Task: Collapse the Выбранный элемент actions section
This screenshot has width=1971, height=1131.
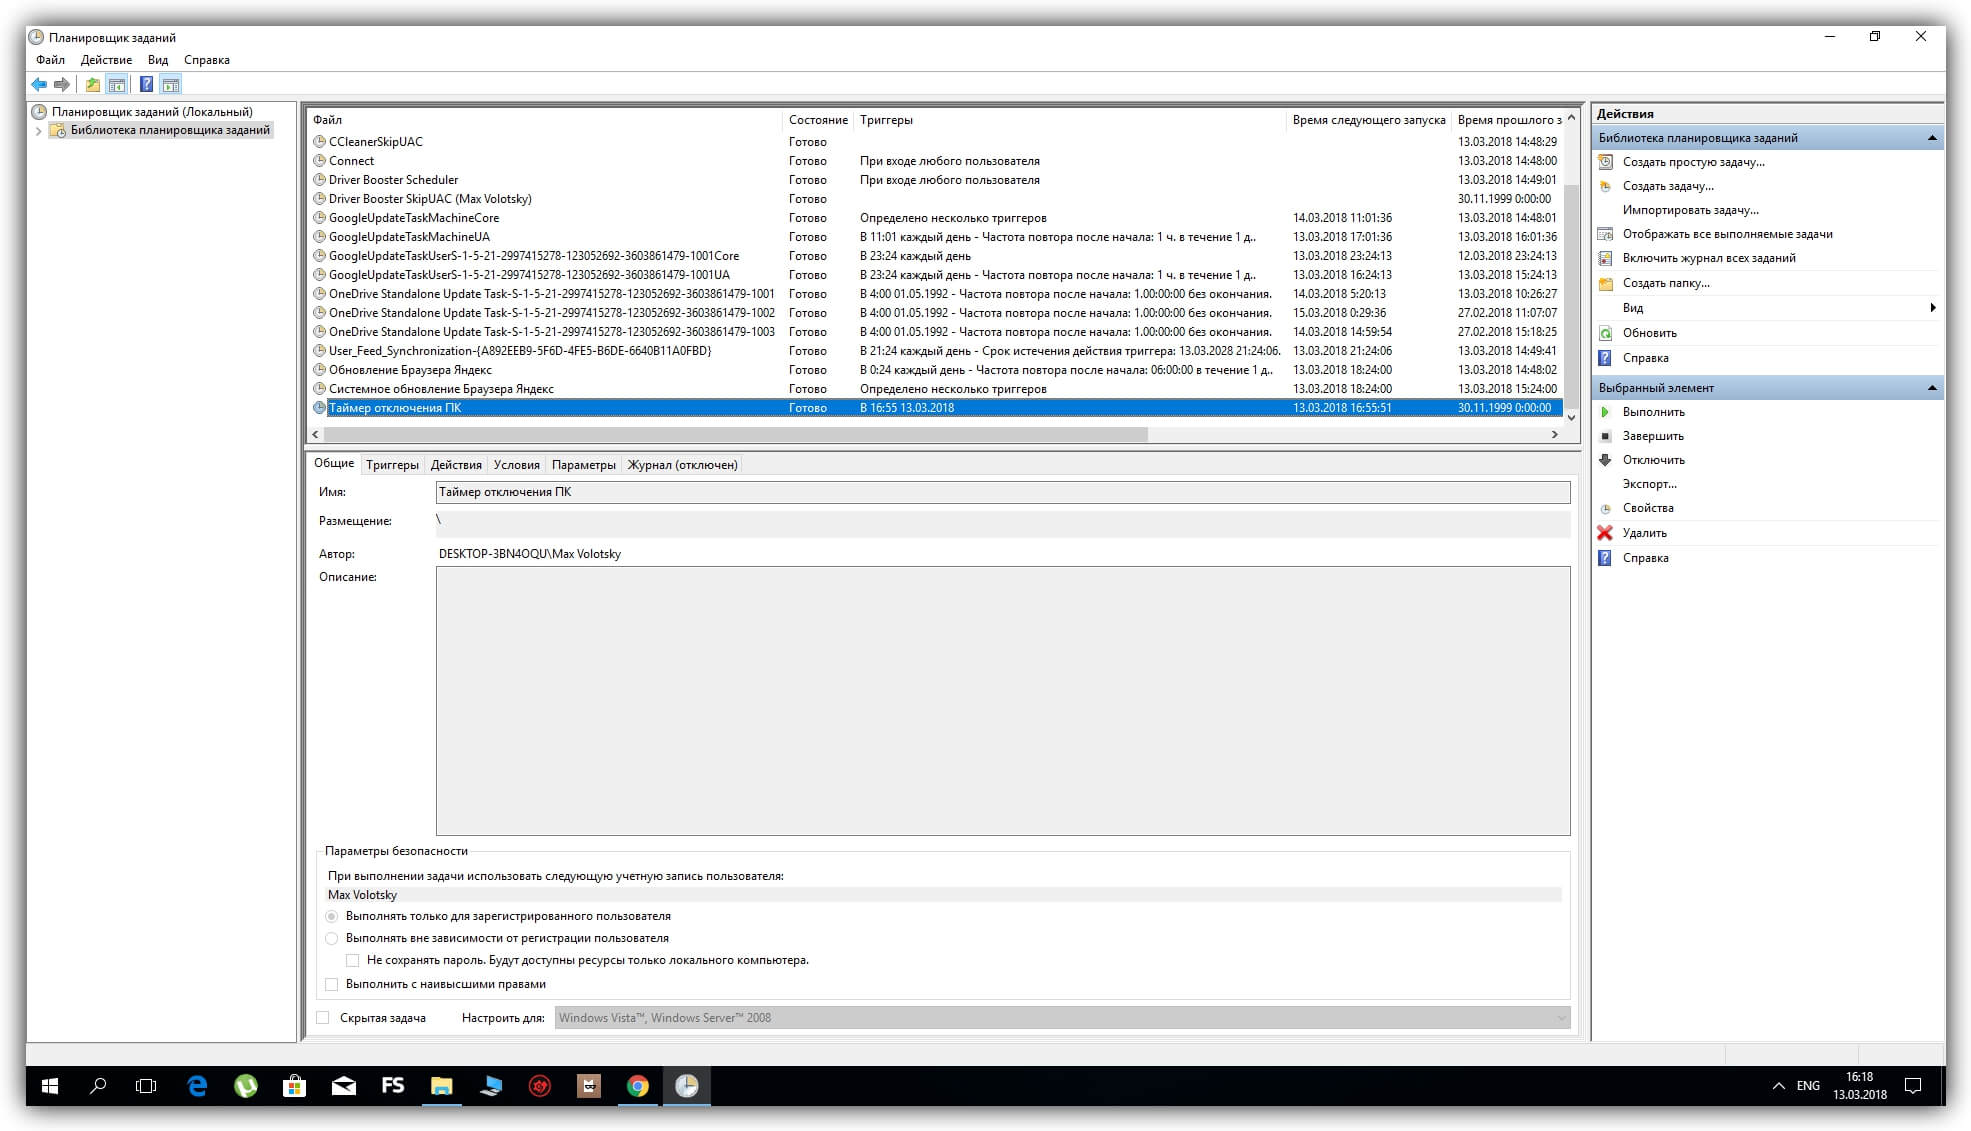Action: 1931,388
